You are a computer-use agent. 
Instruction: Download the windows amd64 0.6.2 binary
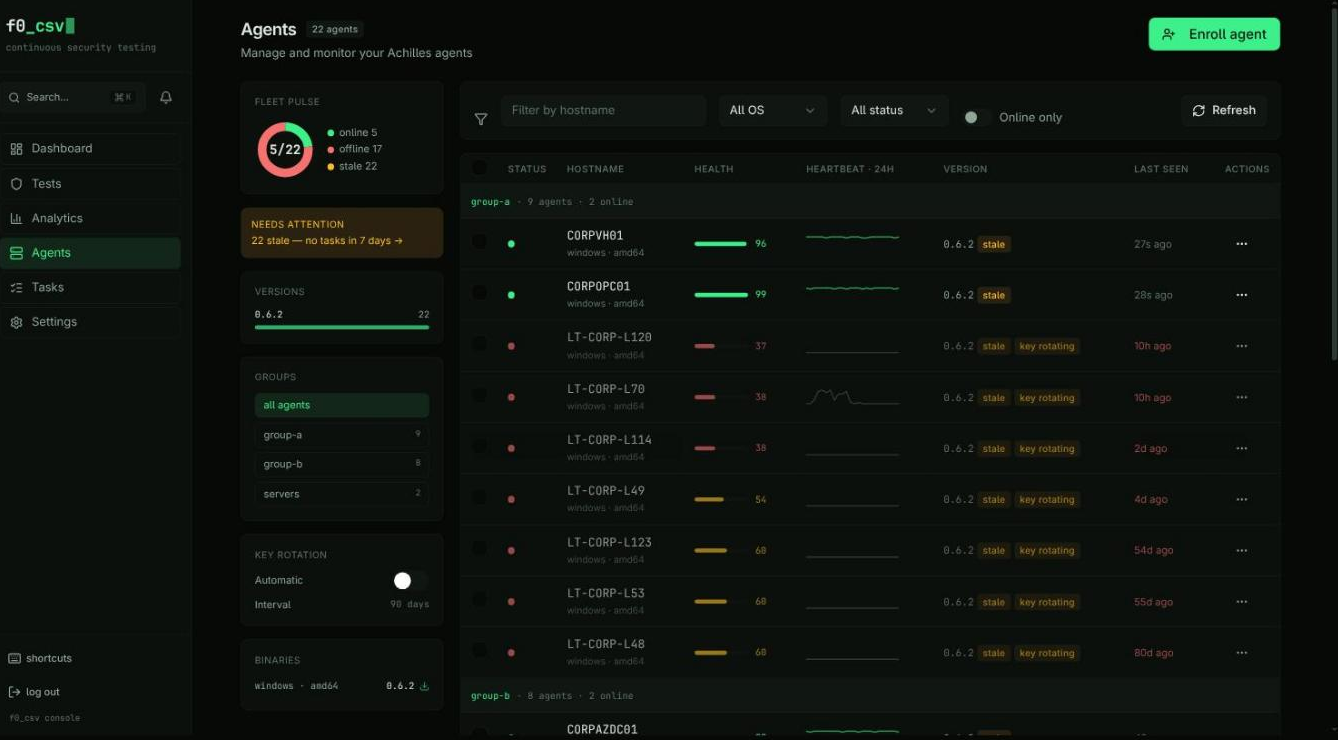click(x=424, y=686)
